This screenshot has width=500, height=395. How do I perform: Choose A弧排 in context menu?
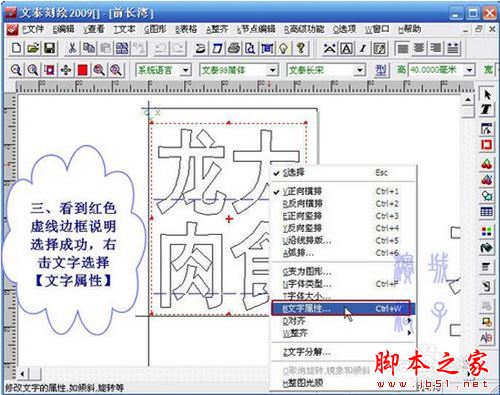click(x=343, y=253)
